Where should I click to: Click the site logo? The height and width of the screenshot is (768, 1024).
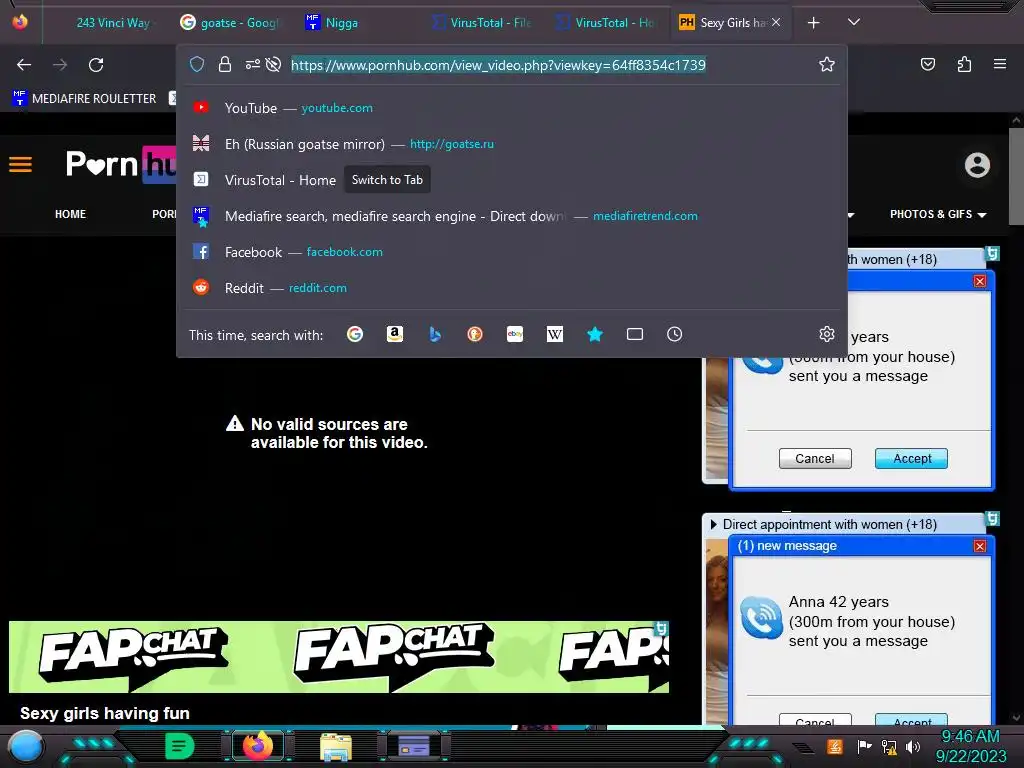(x=121, y=164)
